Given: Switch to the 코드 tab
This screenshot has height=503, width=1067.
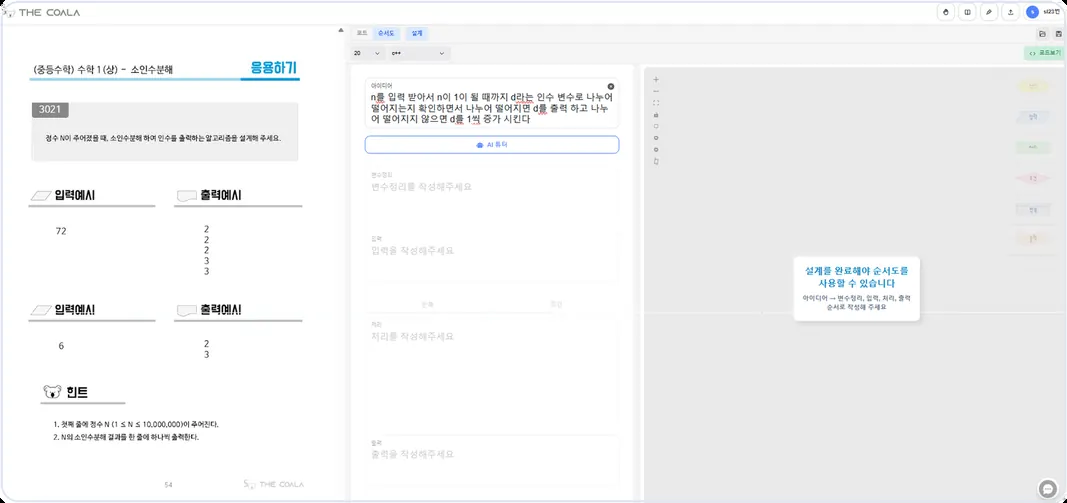Looking at the screenshot, I should pos(362,33).
